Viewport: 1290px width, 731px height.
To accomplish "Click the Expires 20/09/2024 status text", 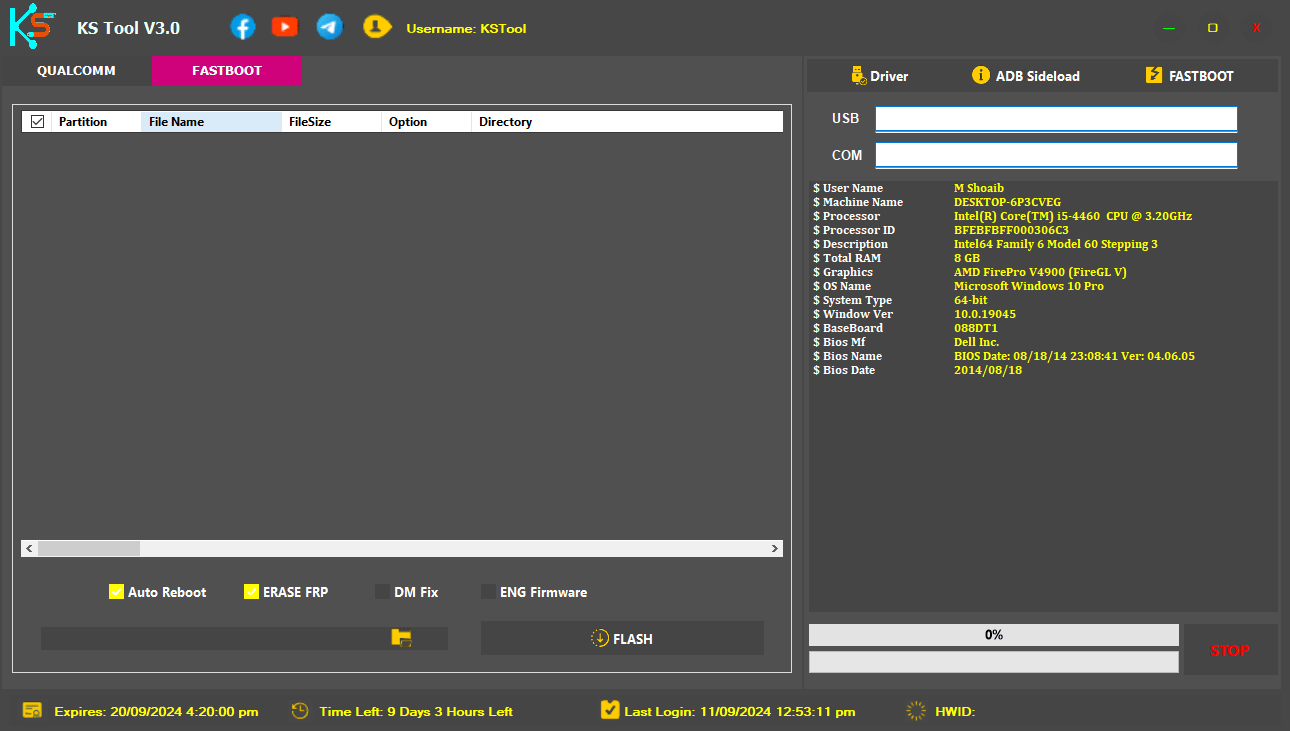I will pos(156,712).
